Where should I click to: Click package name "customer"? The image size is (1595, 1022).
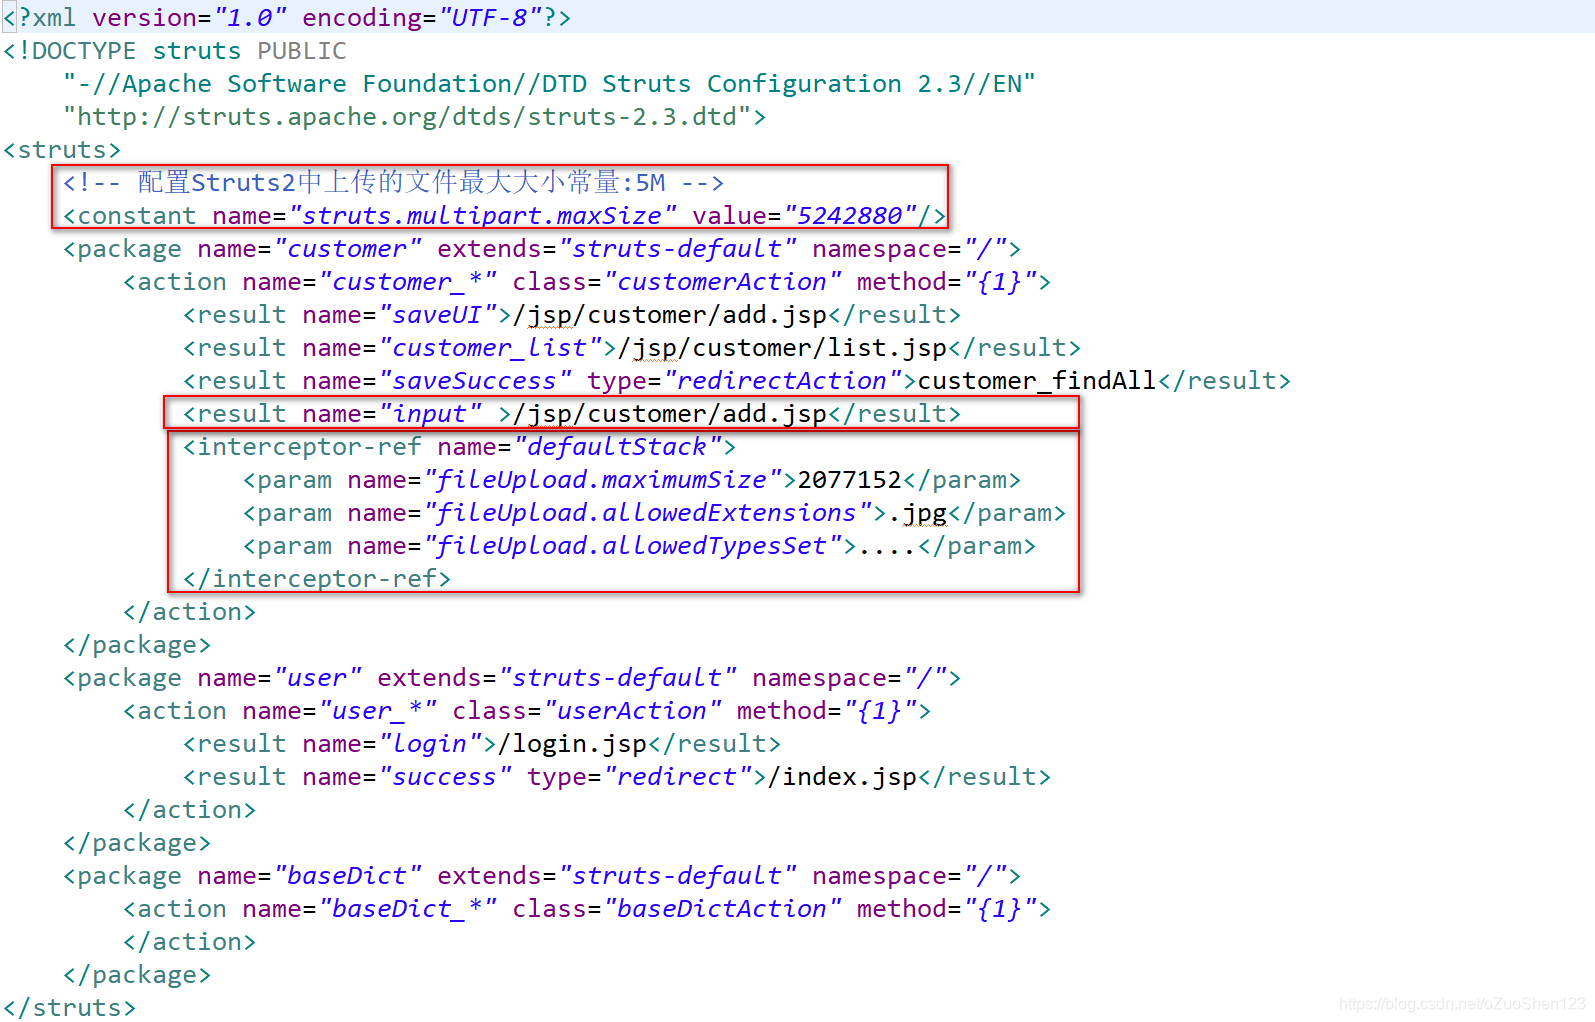point(347,249)
